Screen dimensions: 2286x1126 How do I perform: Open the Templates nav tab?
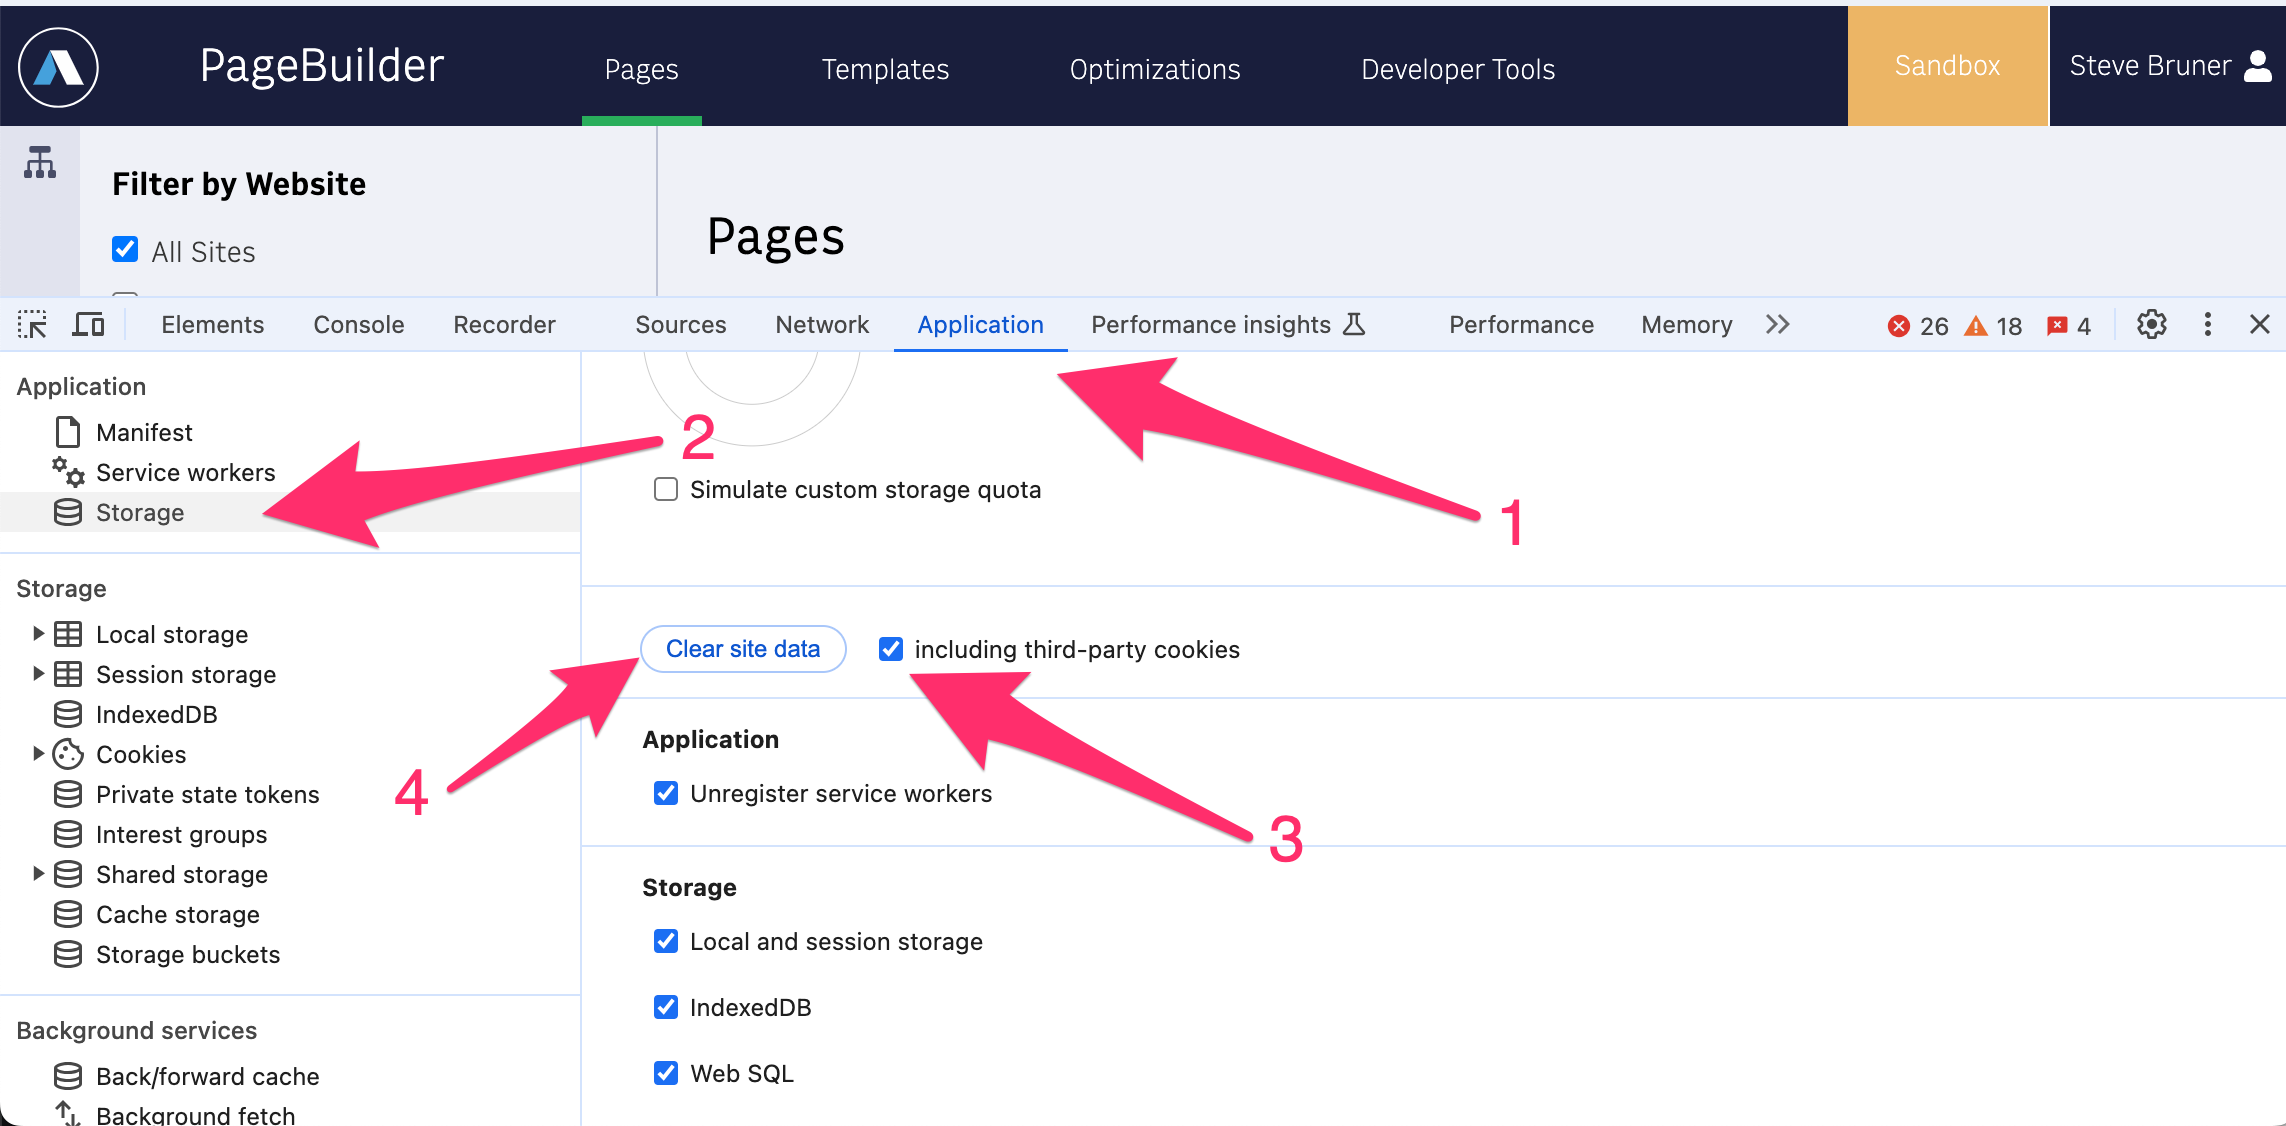coord(885,69)
